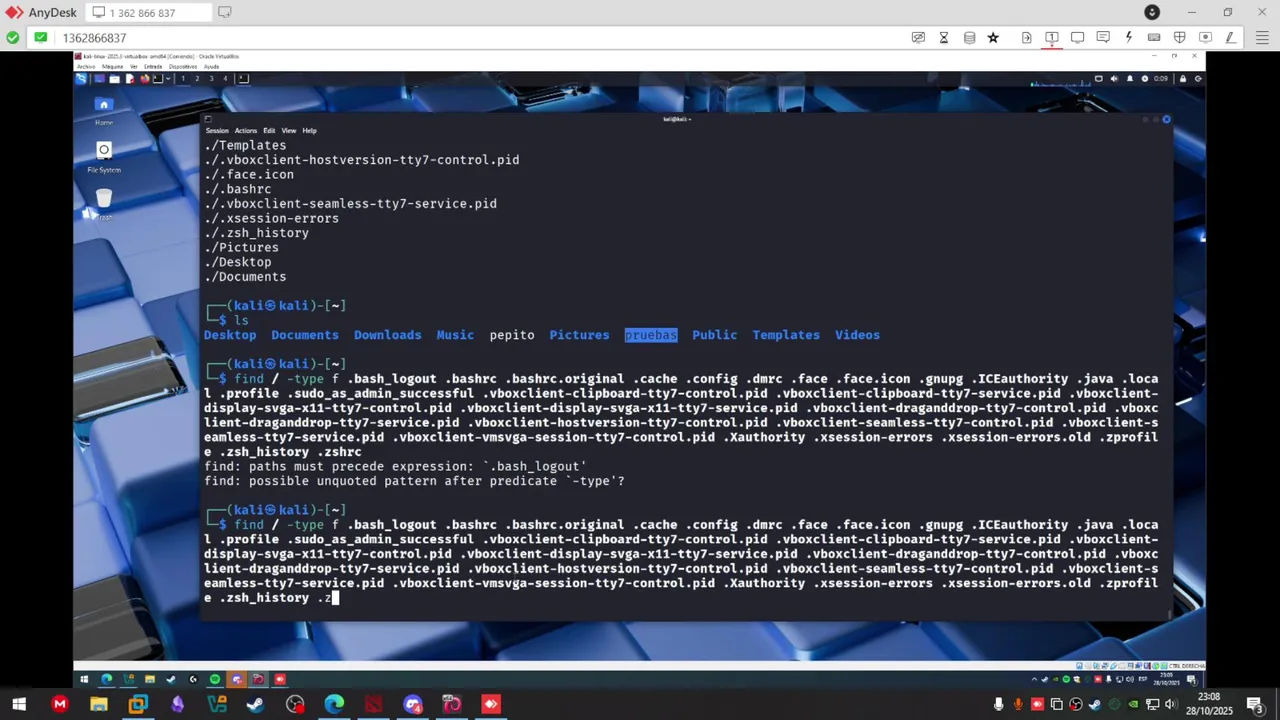This screenshot has height=720, width=1280.
Task: Click the AnyDesk privacy mode icon
Action: (918, 38)
